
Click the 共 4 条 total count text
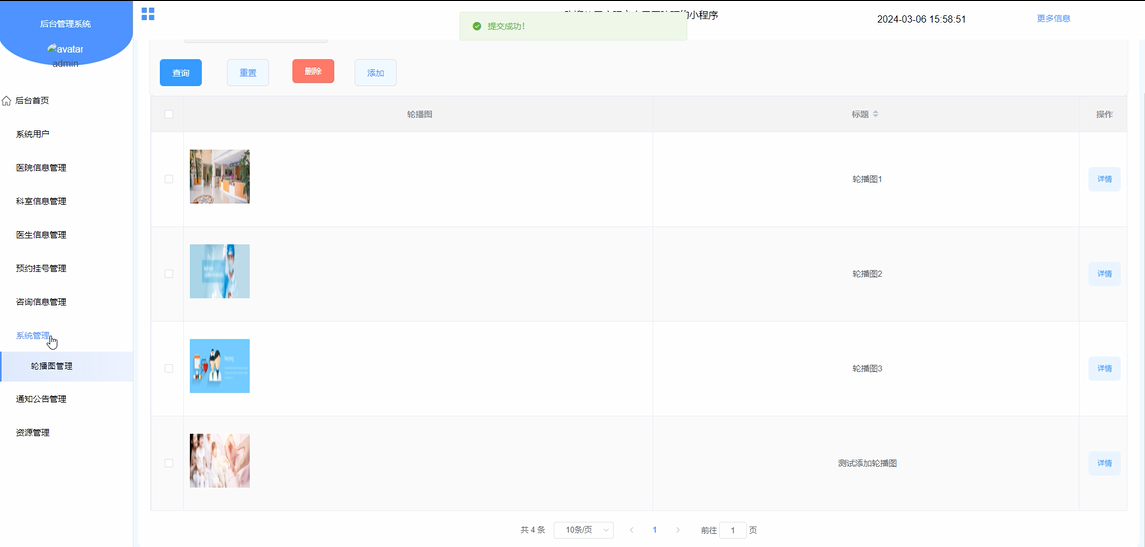(533, 530)
